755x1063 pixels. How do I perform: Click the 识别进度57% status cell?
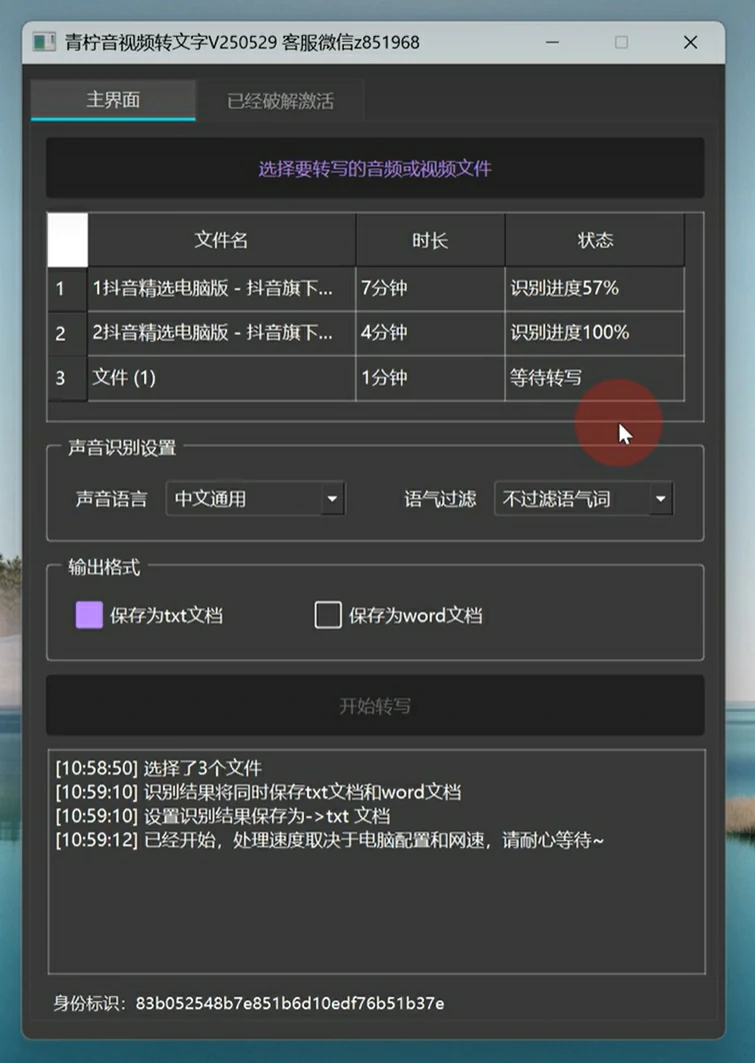[594, 289]
